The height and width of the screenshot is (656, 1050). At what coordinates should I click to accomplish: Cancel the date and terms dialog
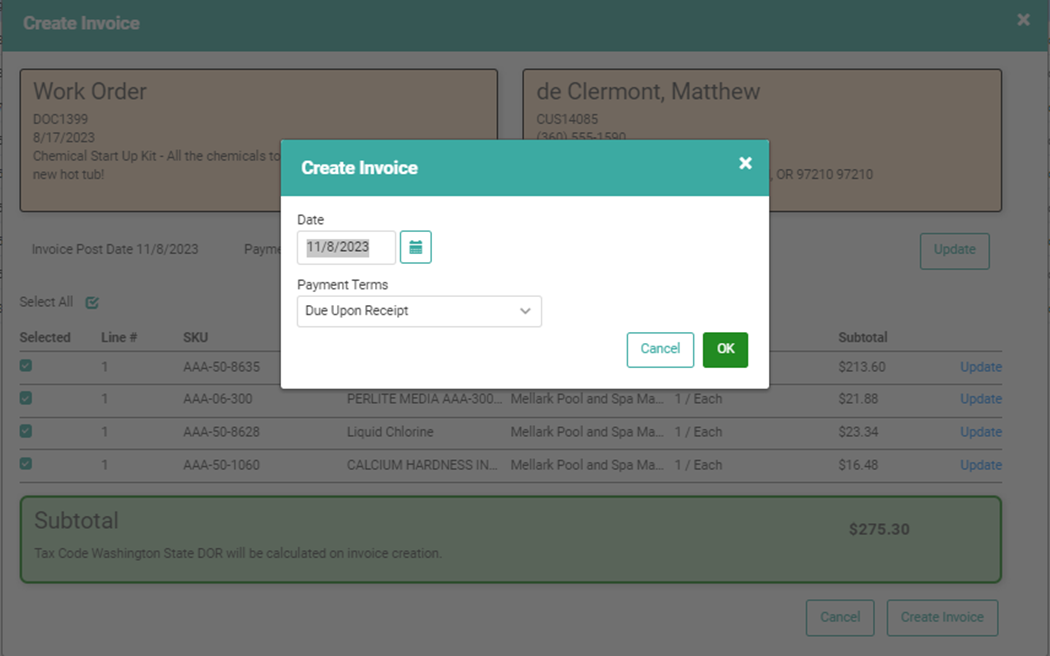click(660, 349)
